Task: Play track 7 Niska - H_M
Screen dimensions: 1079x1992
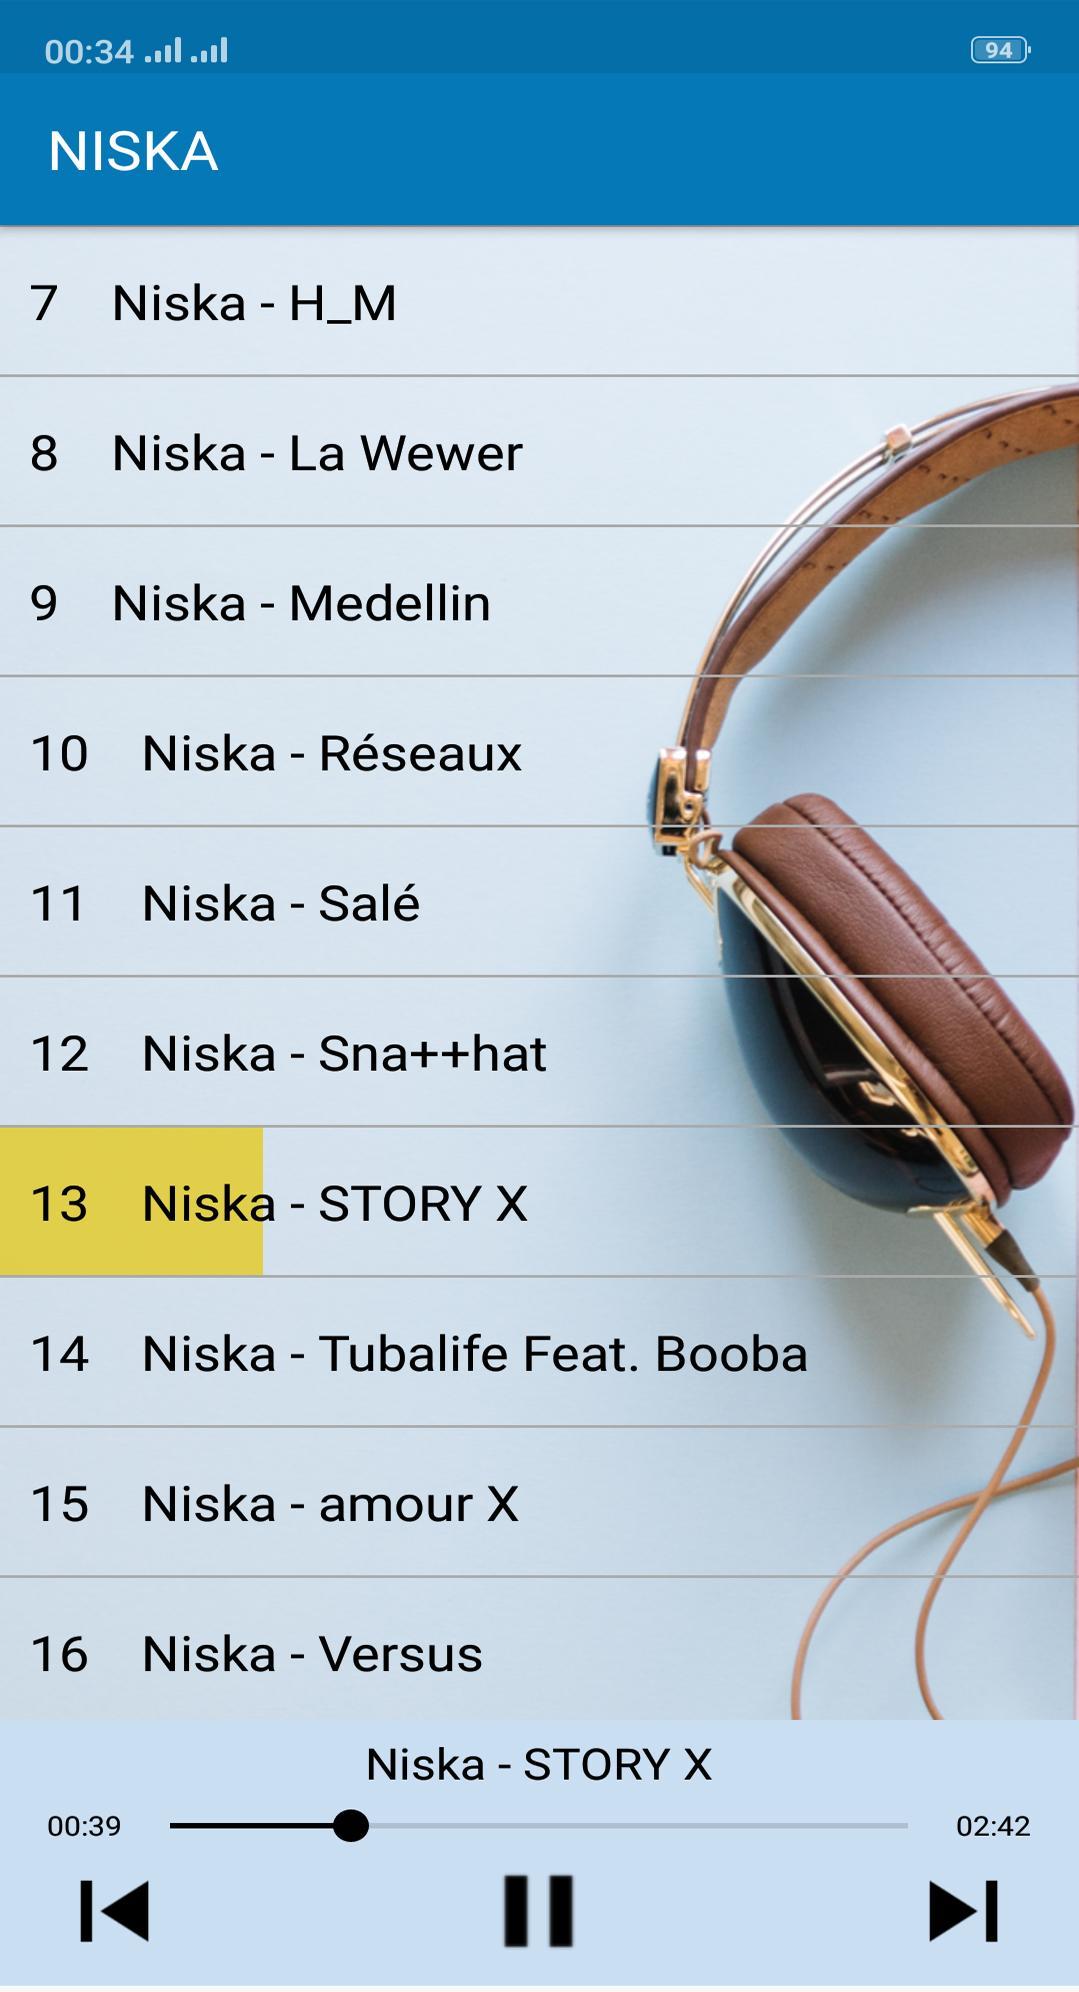Action: (539, 302)
